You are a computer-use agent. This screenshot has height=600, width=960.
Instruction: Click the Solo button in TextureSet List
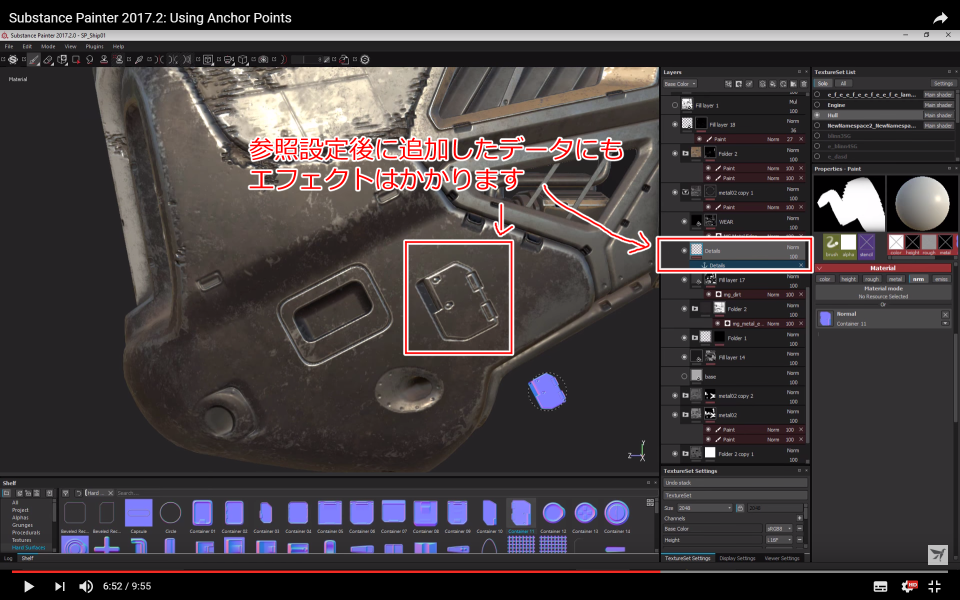click(x=822, y=83)
